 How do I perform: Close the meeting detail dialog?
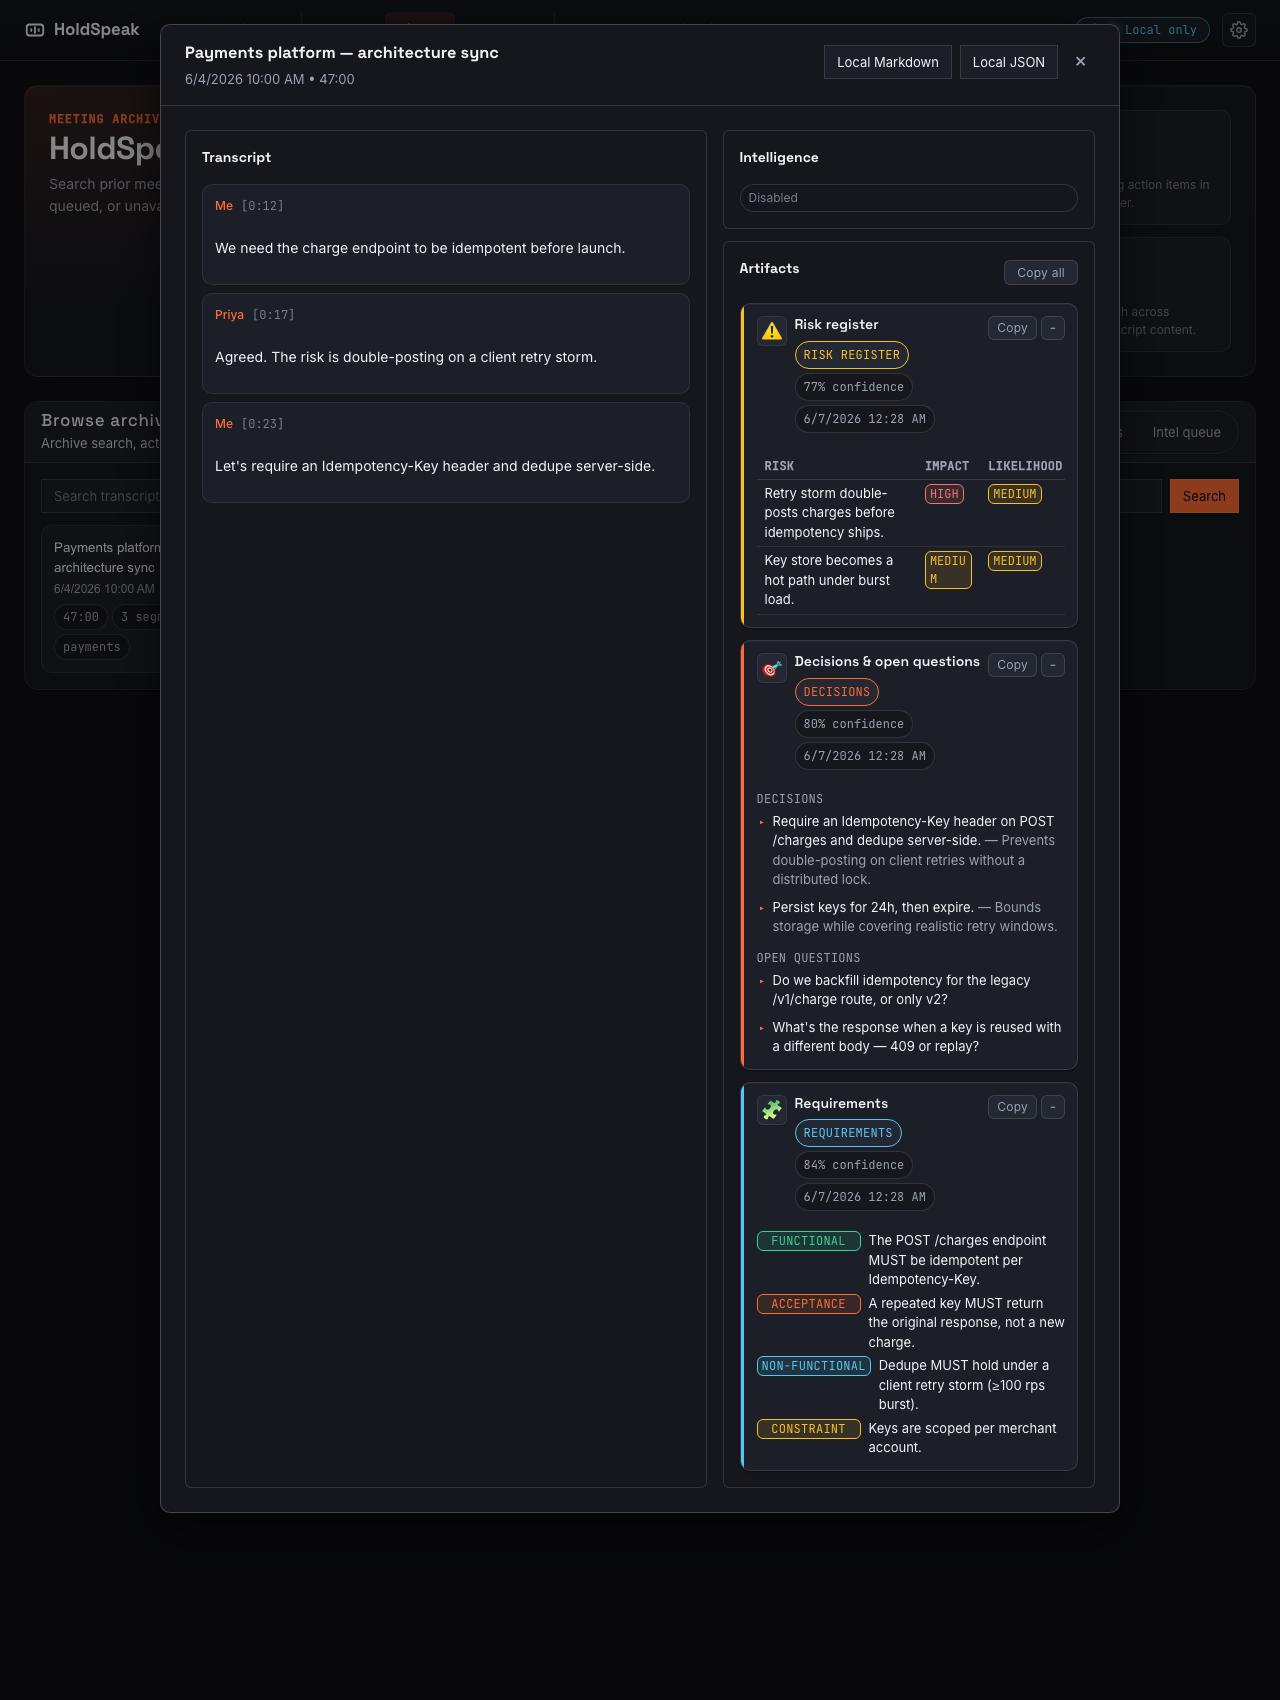(1080, 62)
